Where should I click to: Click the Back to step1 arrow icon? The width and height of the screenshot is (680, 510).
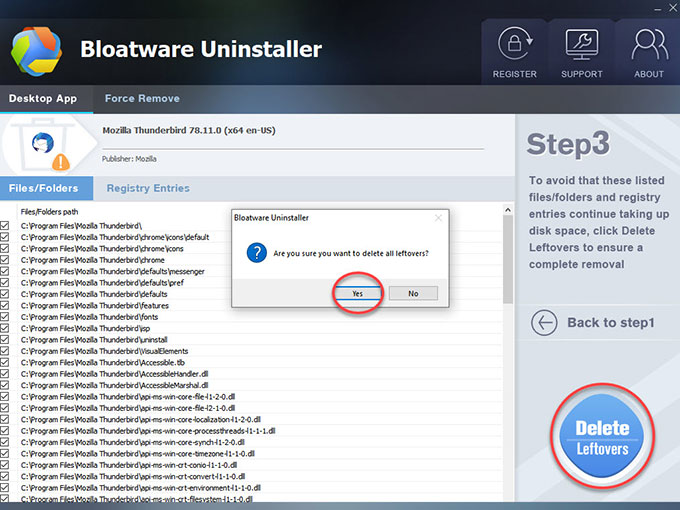pos(544,323)
